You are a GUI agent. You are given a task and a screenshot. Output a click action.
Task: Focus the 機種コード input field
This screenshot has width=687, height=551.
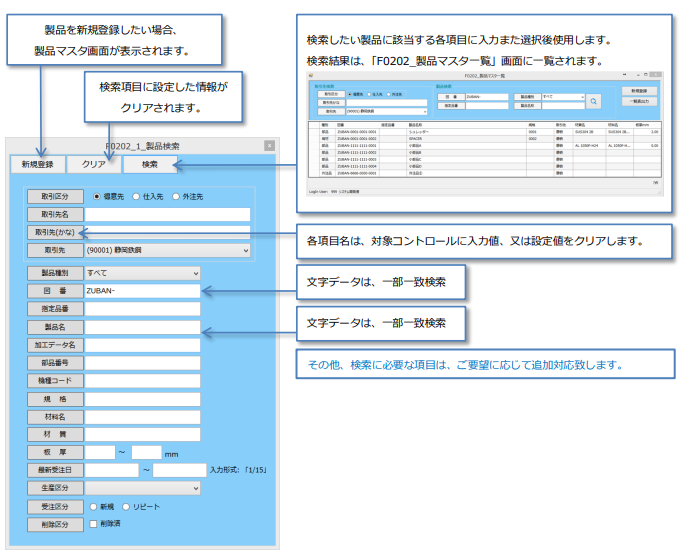click(x=142, y=381)
